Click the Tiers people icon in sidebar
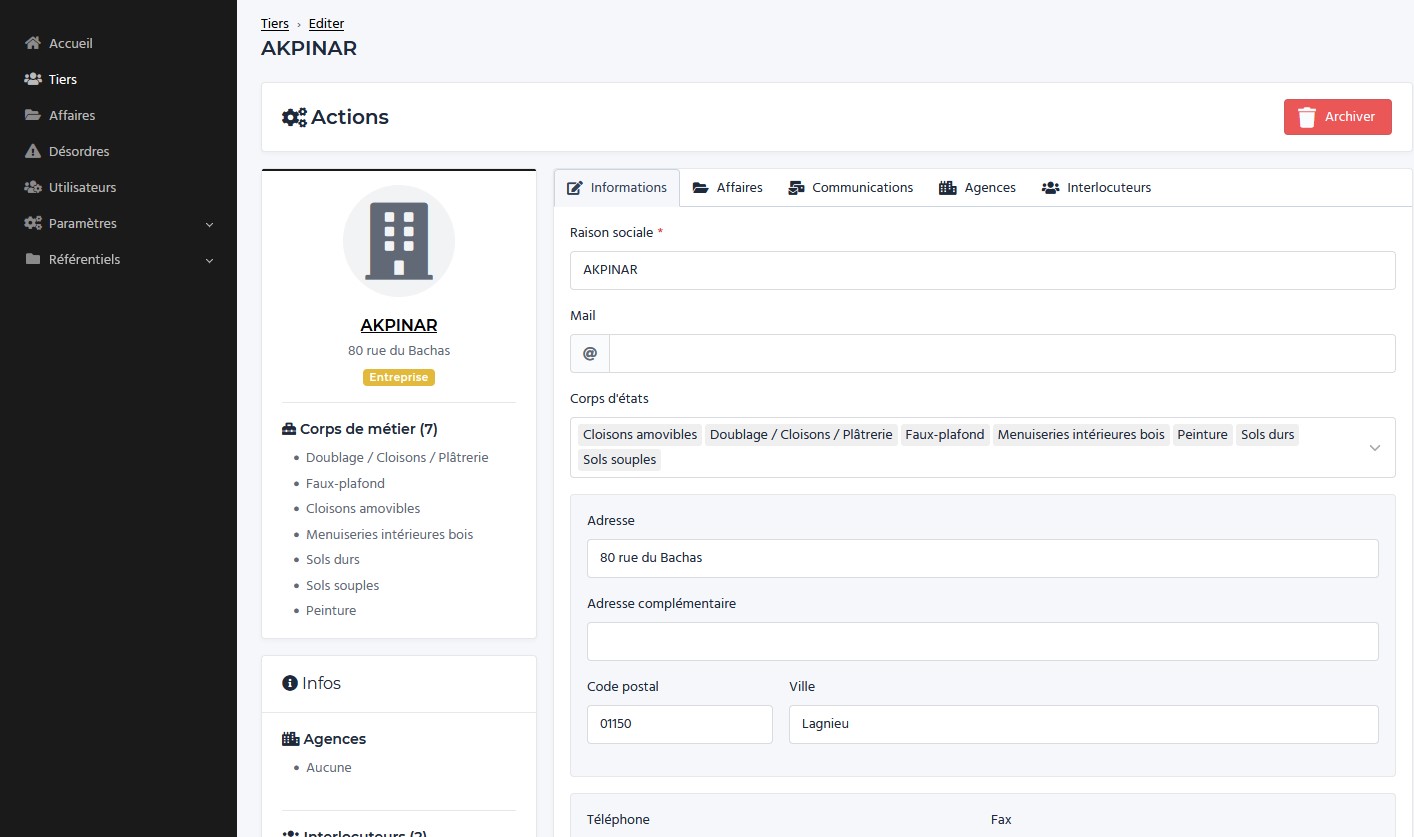1414x837 pixels. 33,79
